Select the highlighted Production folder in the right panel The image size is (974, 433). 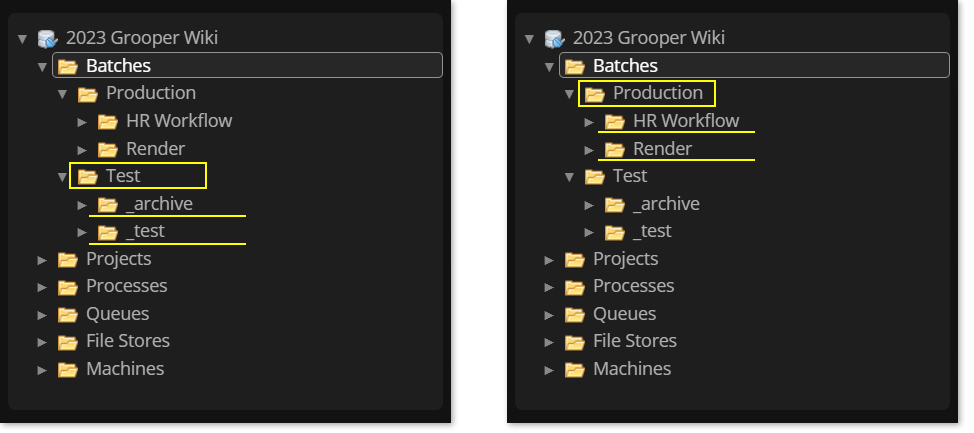click(x=657, y=93)
